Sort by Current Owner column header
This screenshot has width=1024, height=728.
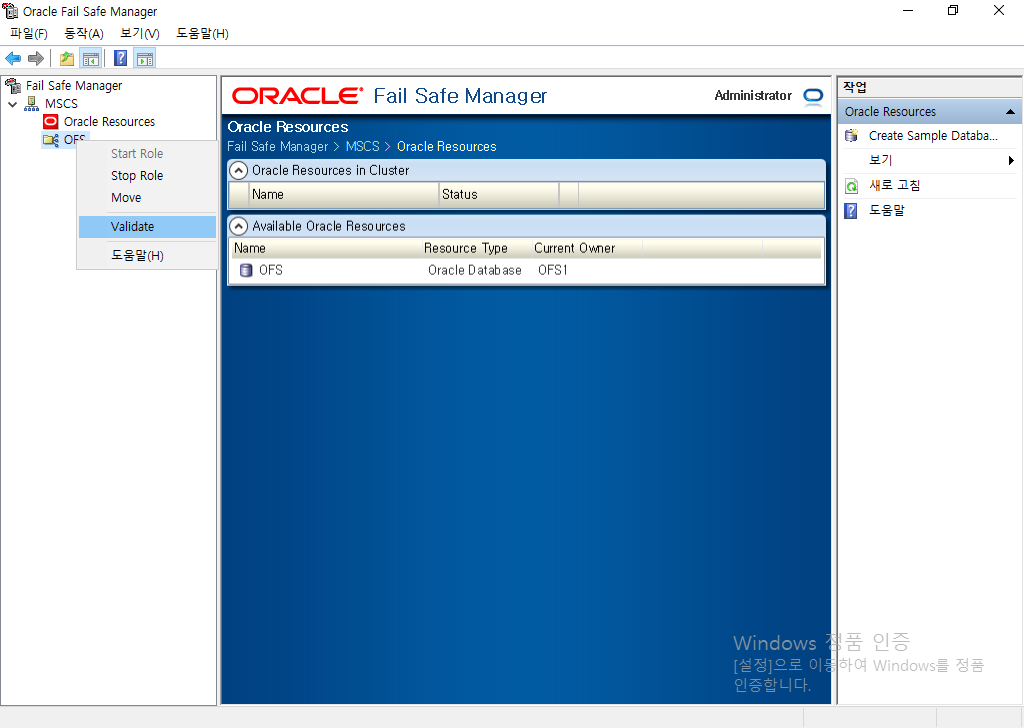point(586,248)
